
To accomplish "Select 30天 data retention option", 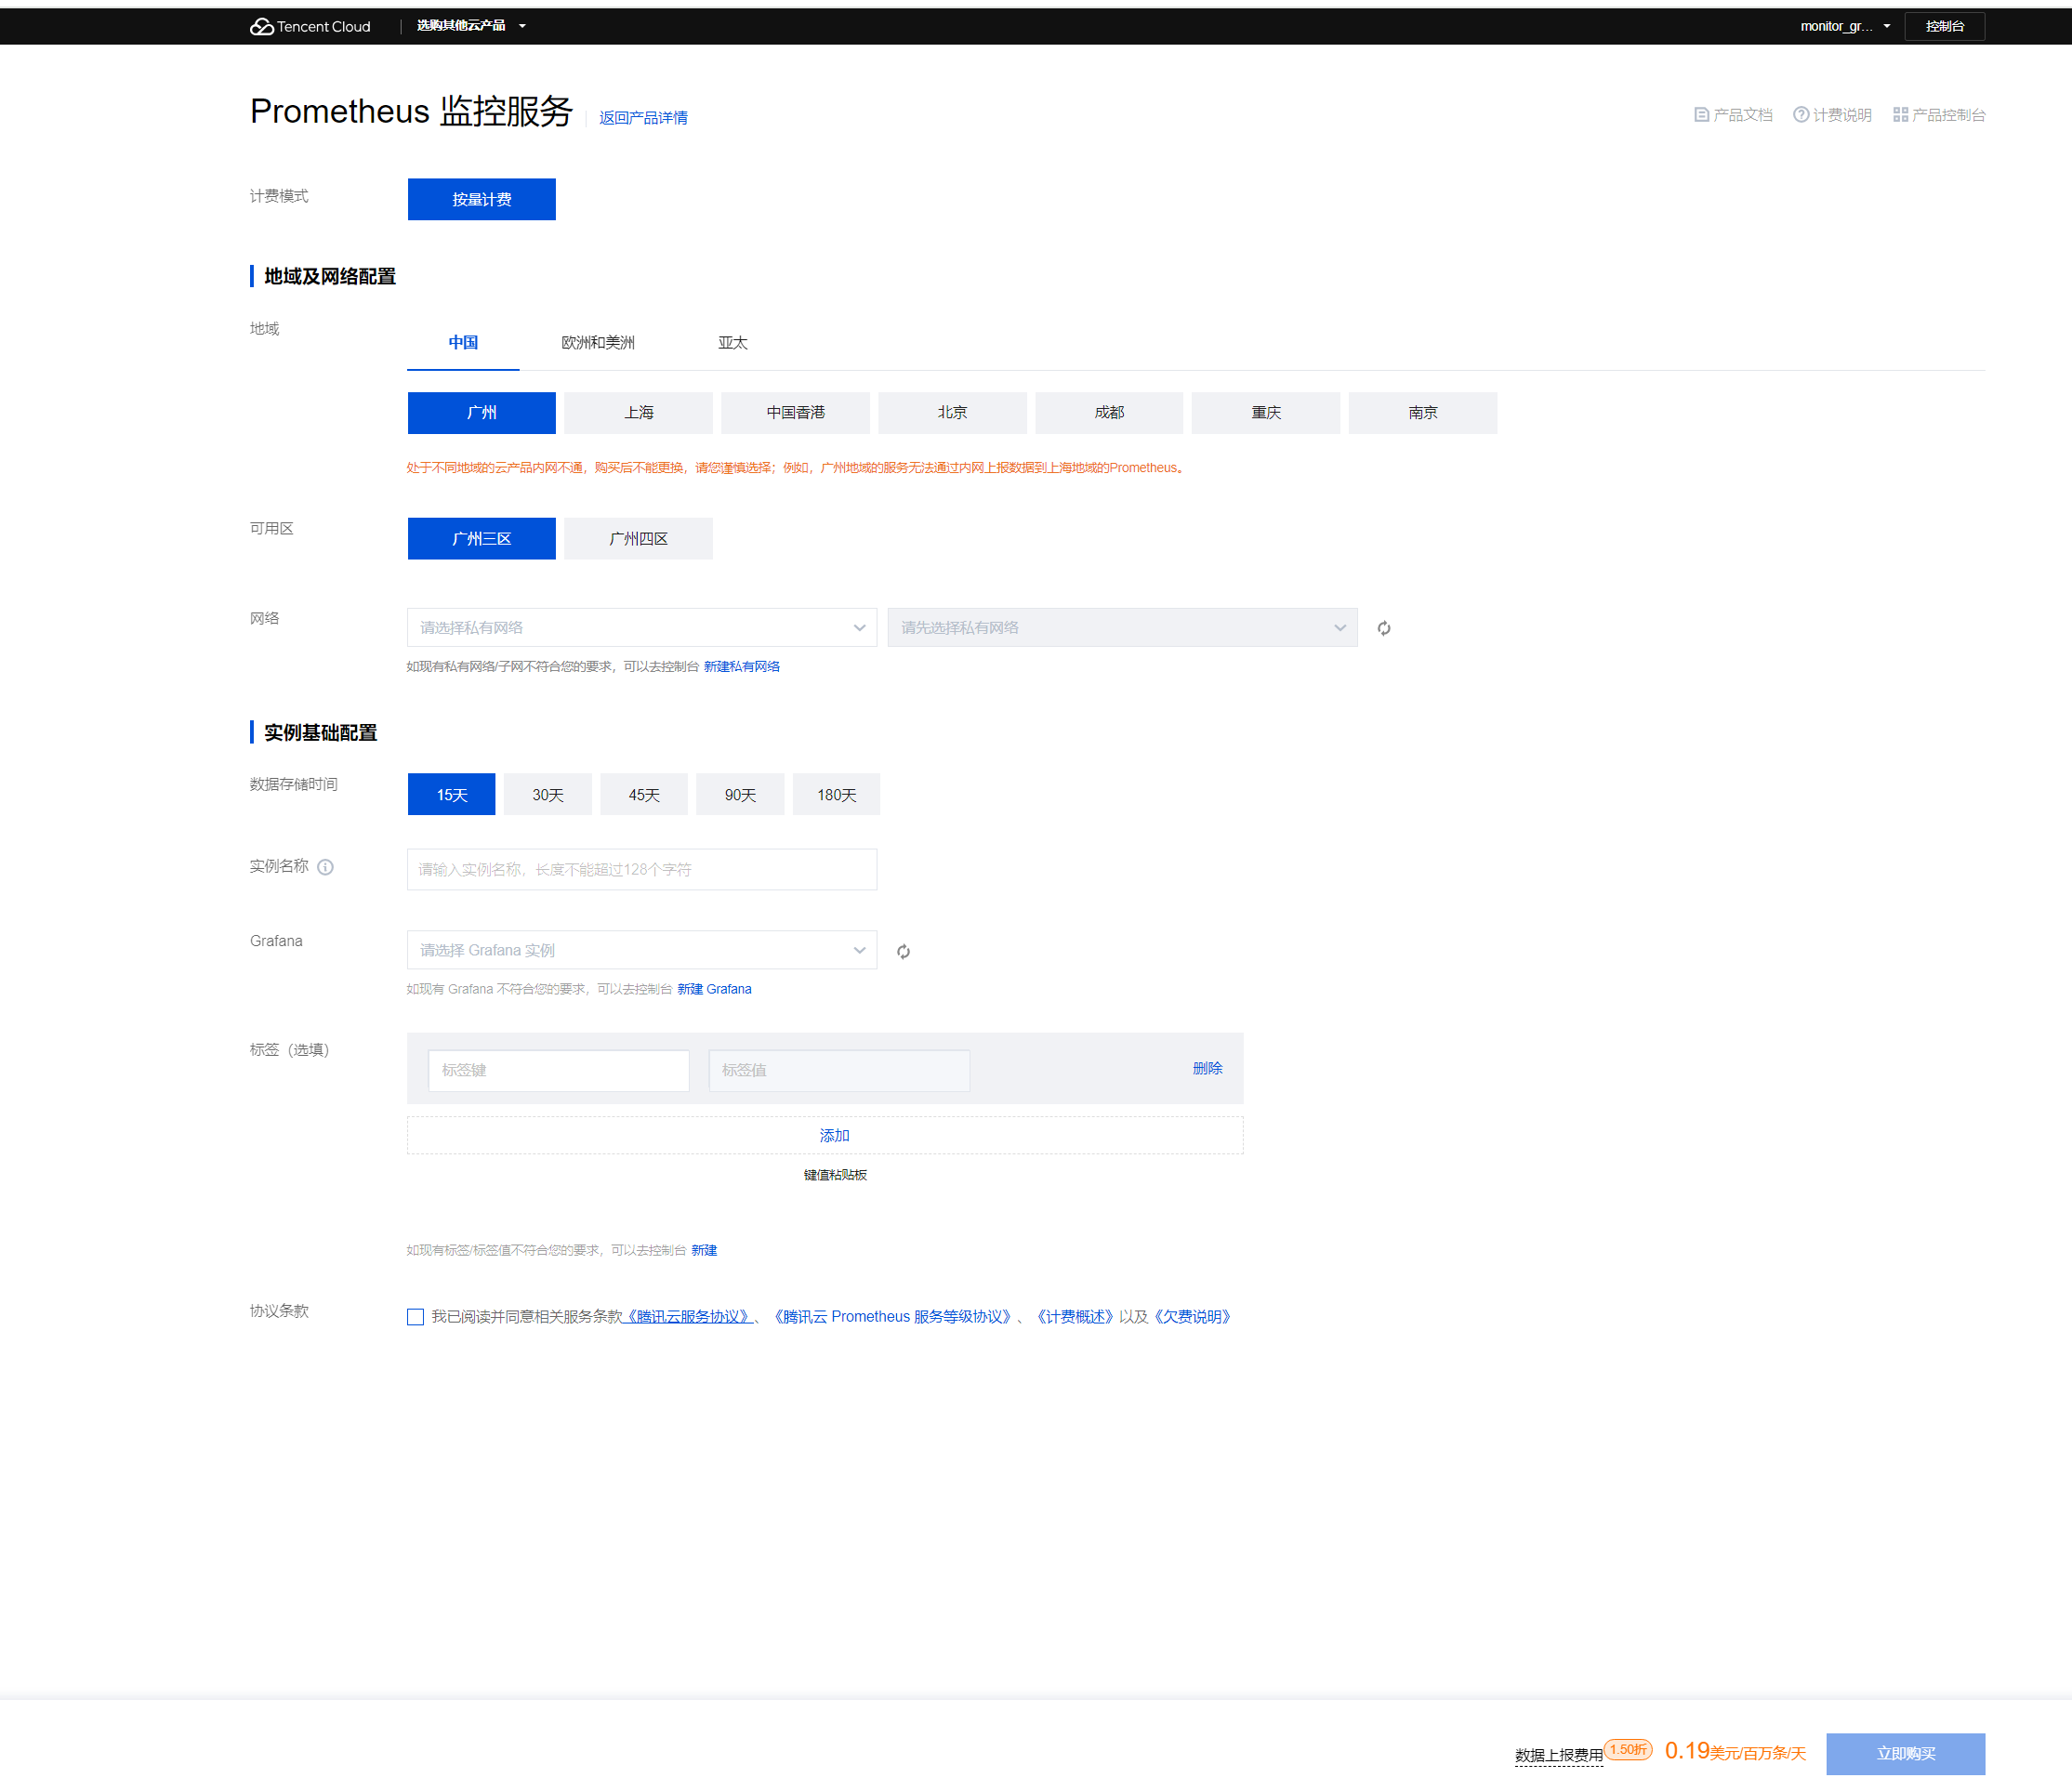I will pos(547,795).
